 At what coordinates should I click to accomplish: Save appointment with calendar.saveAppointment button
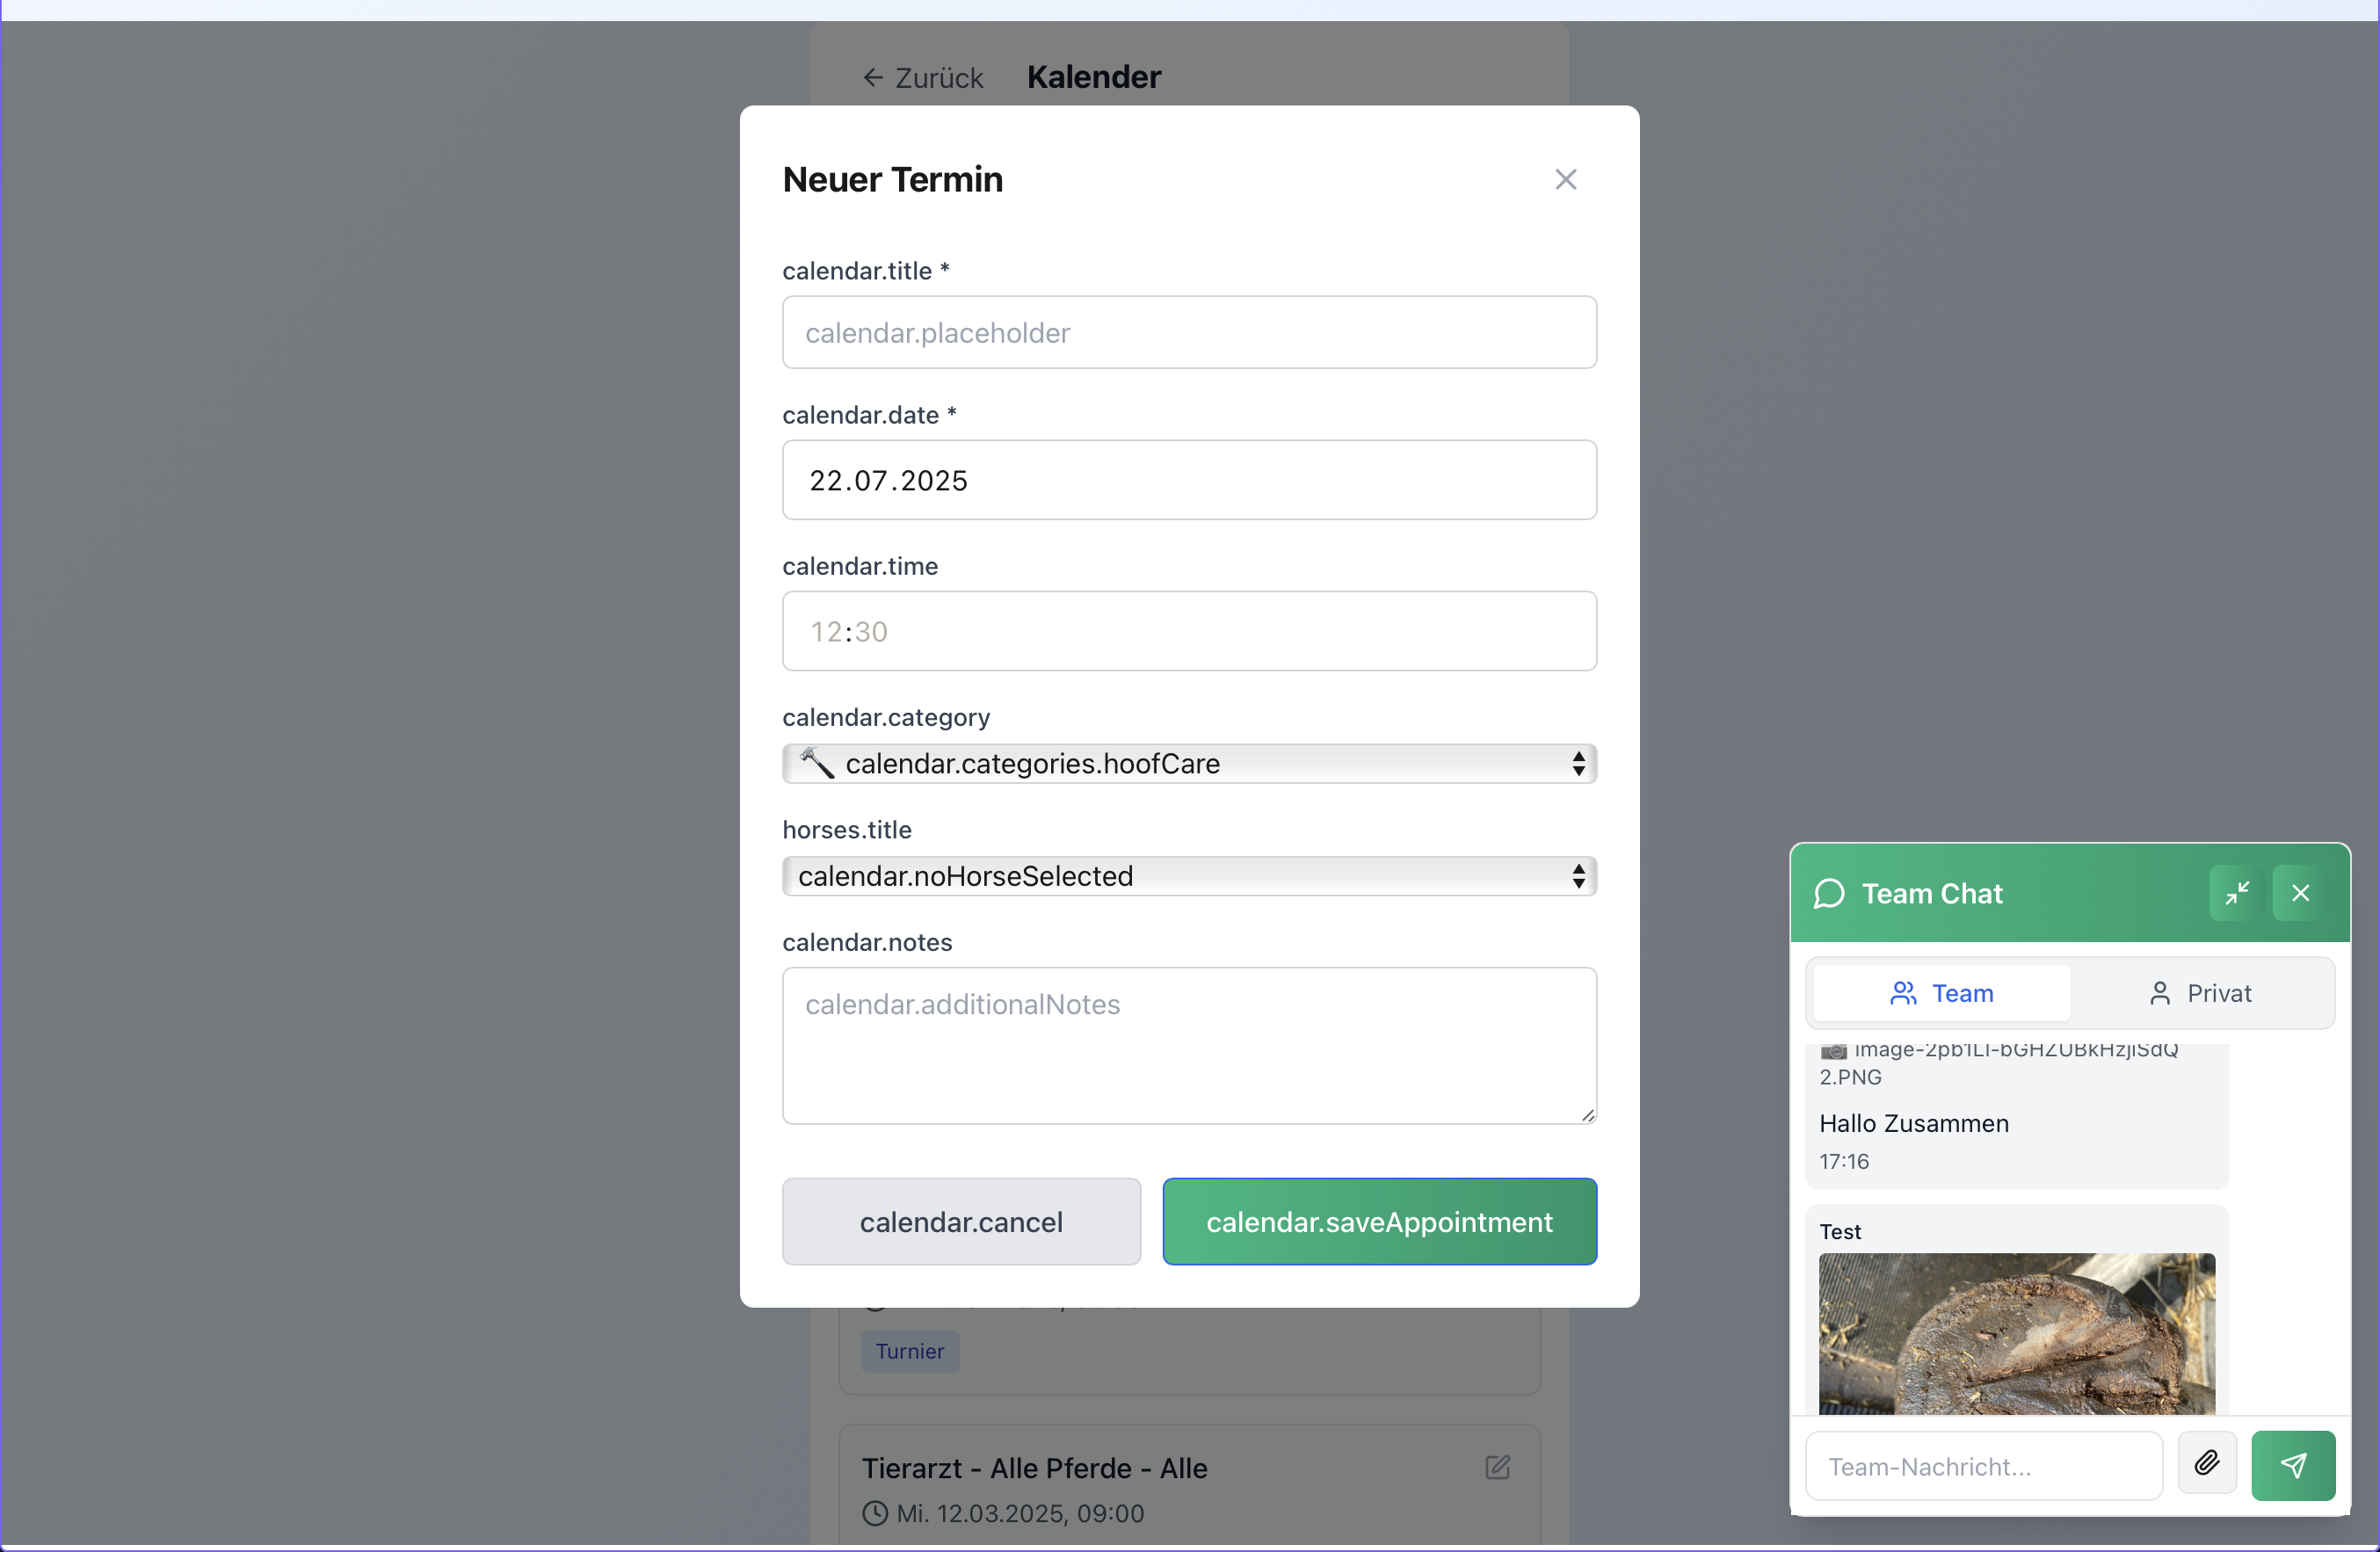click(1379, 1221)
